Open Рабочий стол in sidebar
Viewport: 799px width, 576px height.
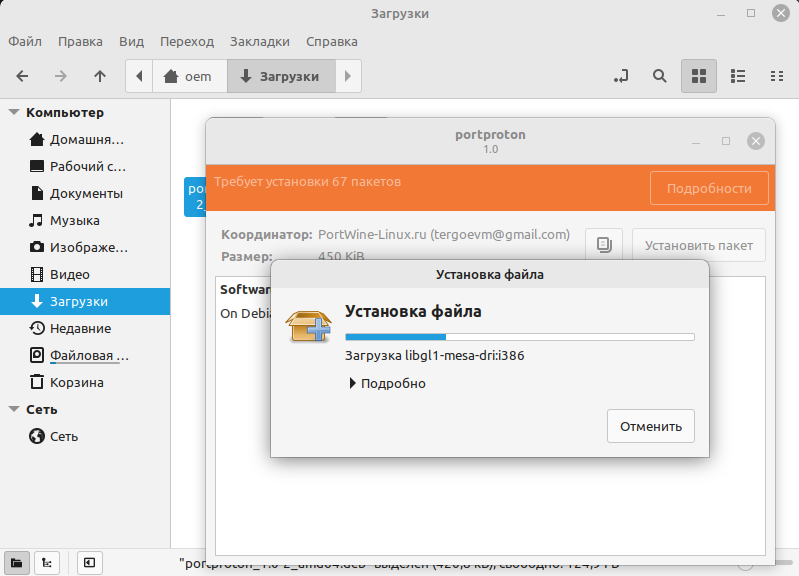[x=85, y=166]
